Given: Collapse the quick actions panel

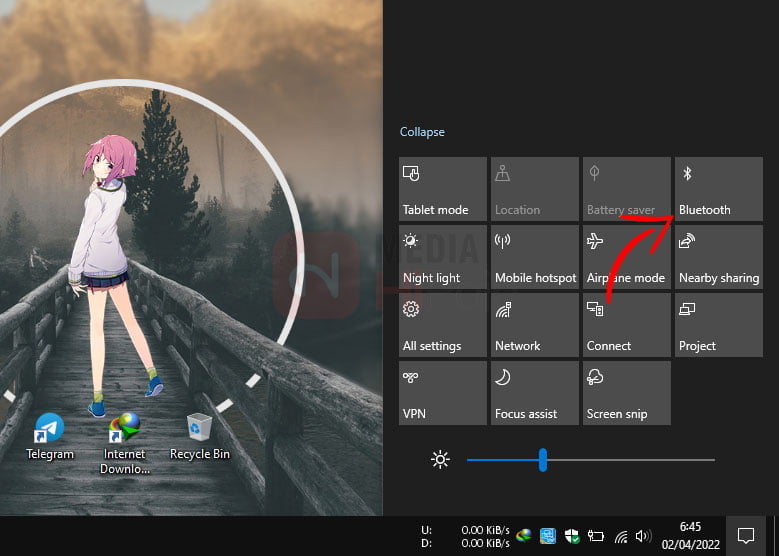Looking at the screenshot, I should 422,132.
